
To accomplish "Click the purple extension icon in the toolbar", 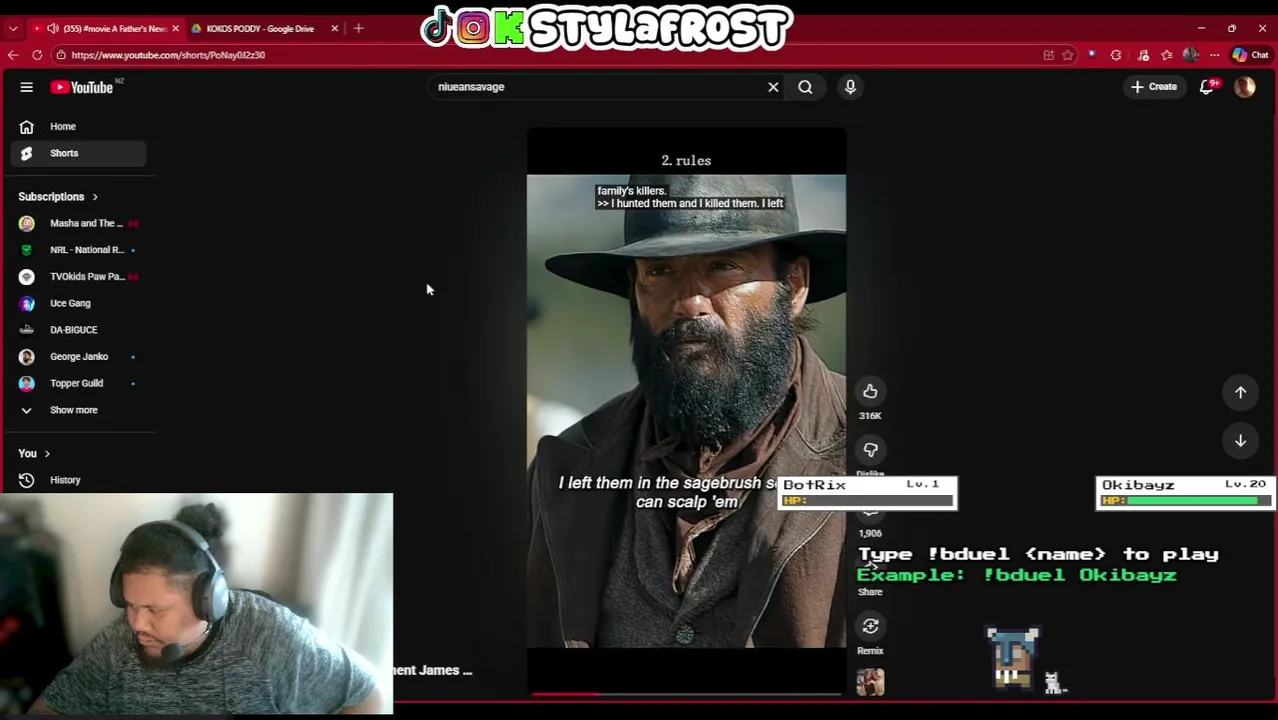I will tap(1092, 55).
